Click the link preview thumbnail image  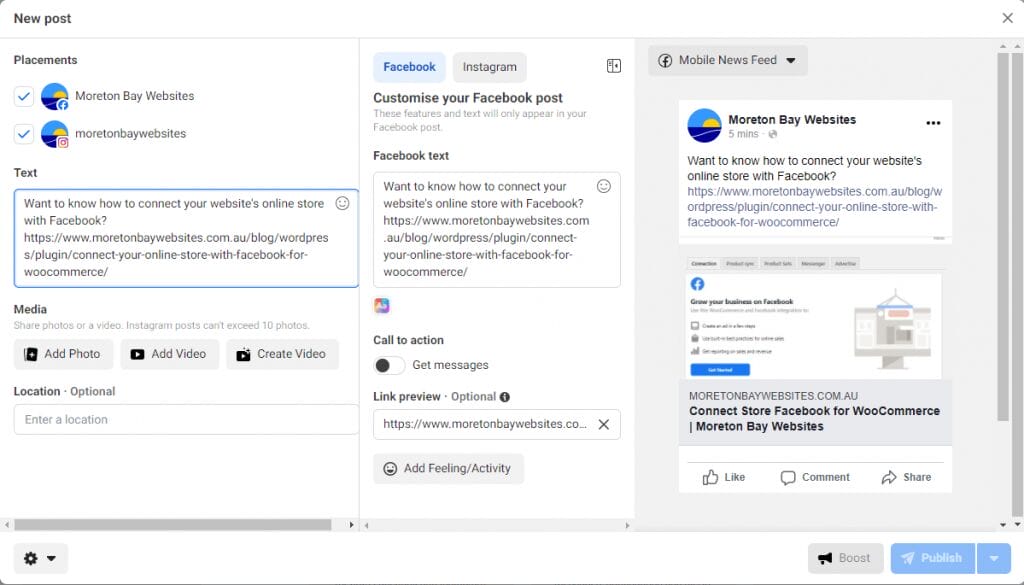point(815,317)
